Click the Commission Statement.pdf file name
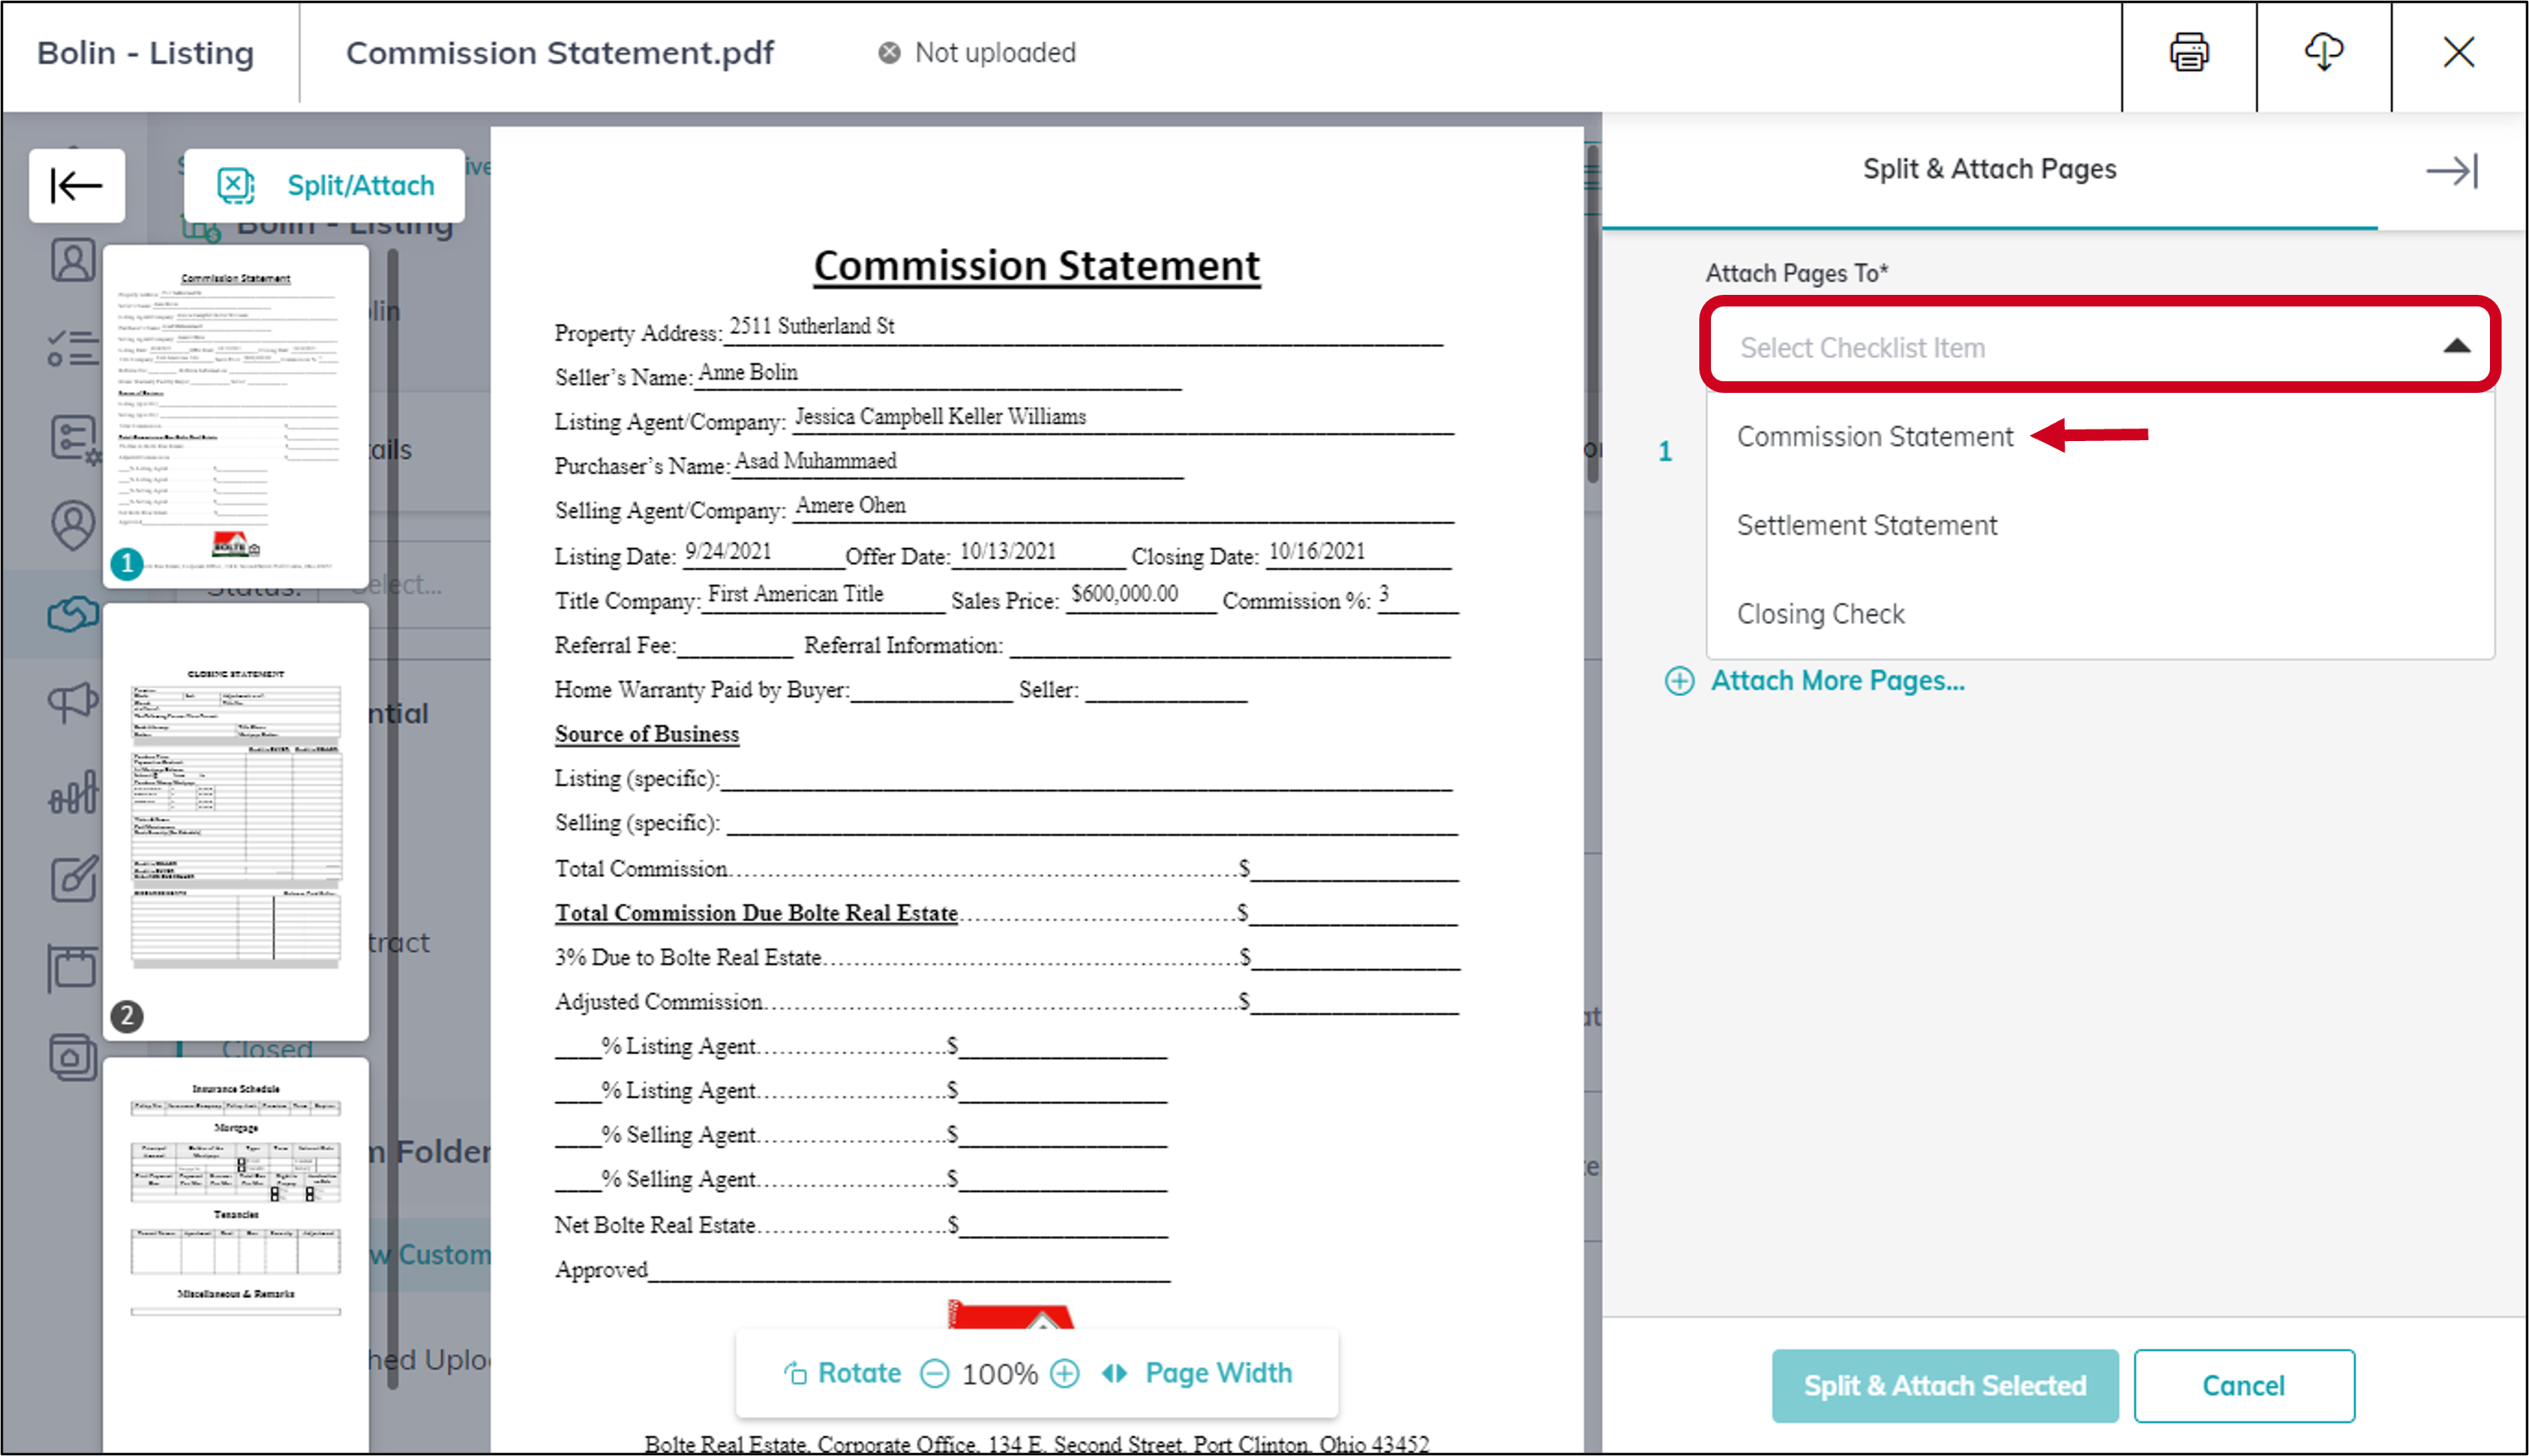The image size is (2529, 1456). (560, 52)
